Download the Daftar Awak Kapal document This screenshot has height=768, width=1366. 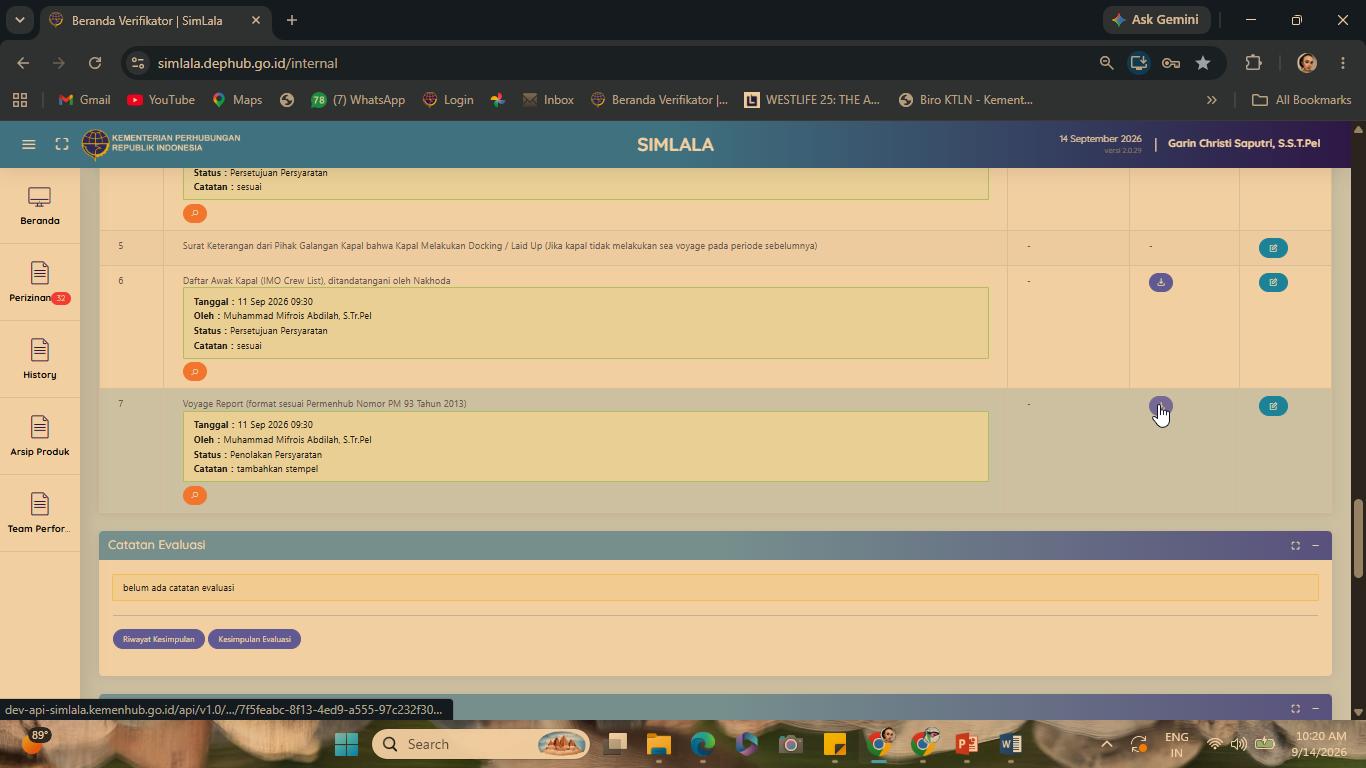tap(1160, 282)
